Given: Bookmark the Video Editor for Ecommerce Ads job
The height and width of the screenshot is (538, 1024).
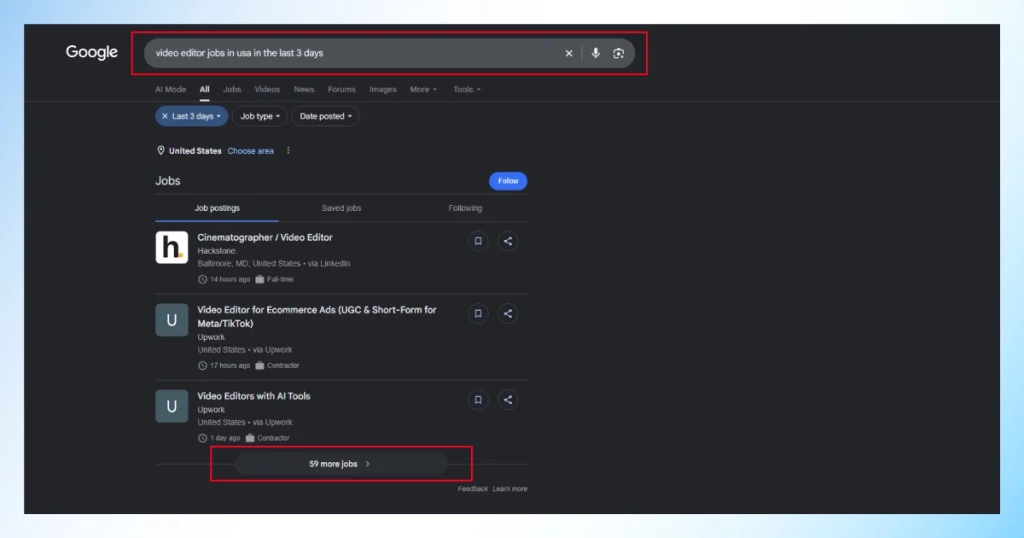Looking at the screenshot, I should 477,313.
